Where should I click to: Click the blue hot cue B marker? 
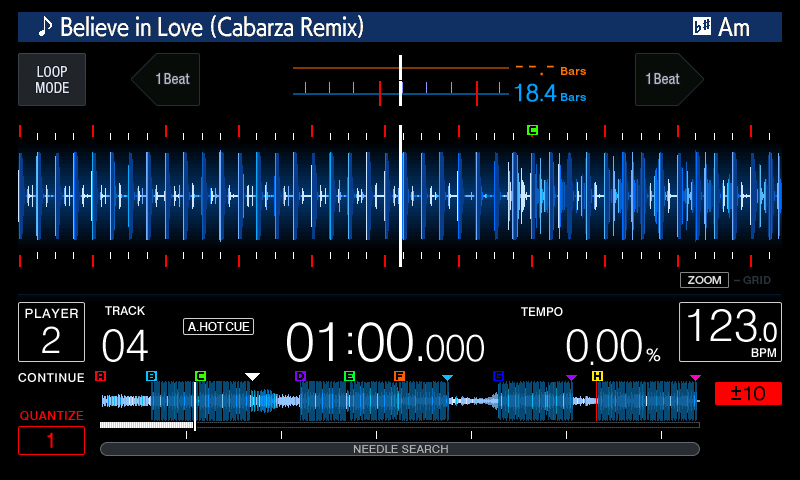(x=151, y=376)
